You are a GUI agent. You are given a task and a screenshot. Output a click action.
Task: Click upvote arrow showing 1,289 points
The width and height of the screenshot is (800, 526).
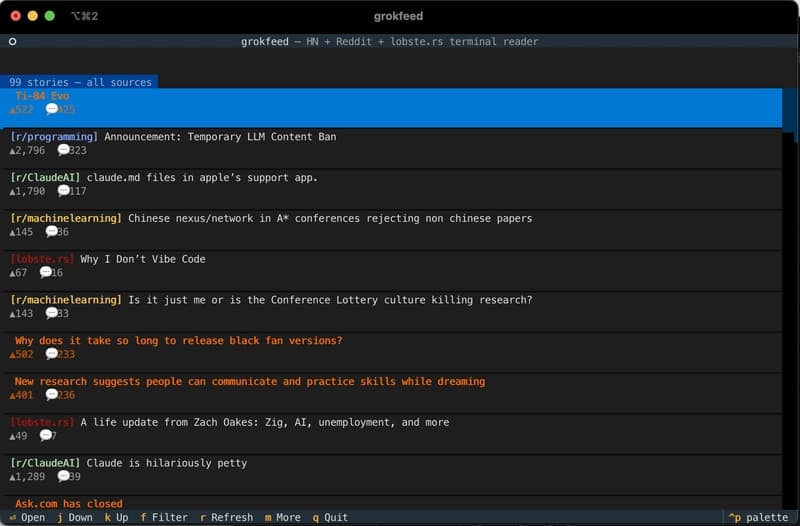click(12, 477)
